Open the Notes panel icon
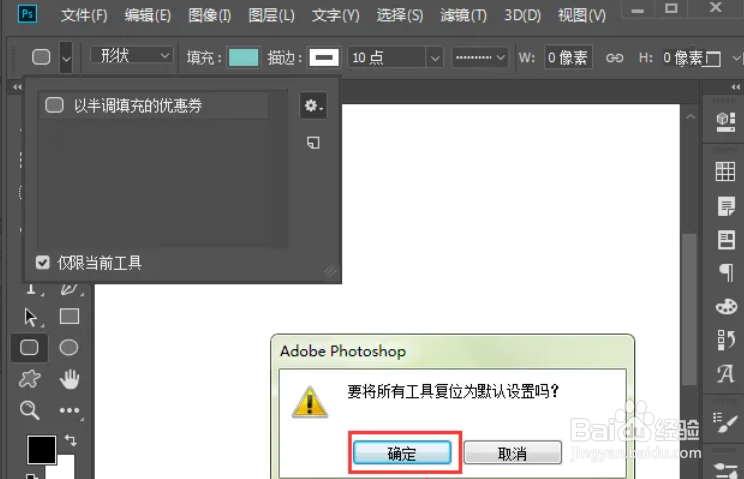Screen dimensions: 744x479 [x=725, y=206]
